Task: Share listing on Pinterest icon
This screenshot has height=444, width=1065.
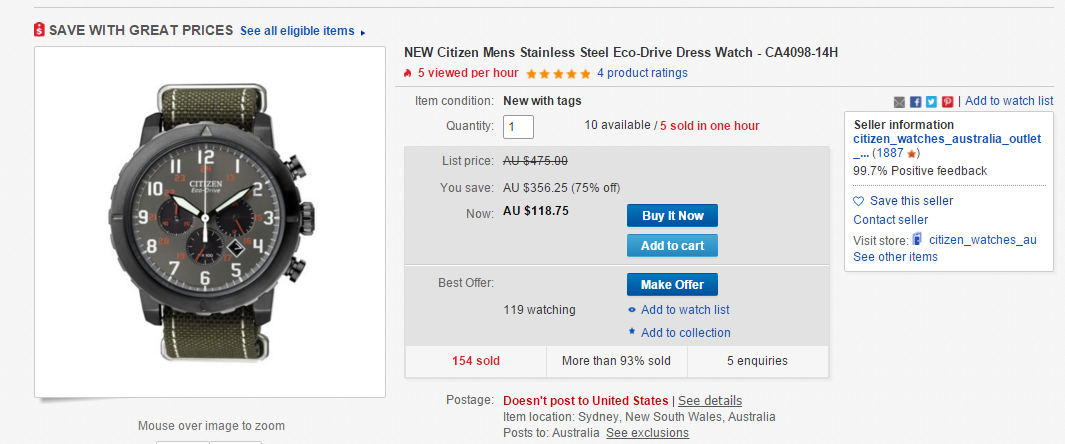Action: coord(947,102)
